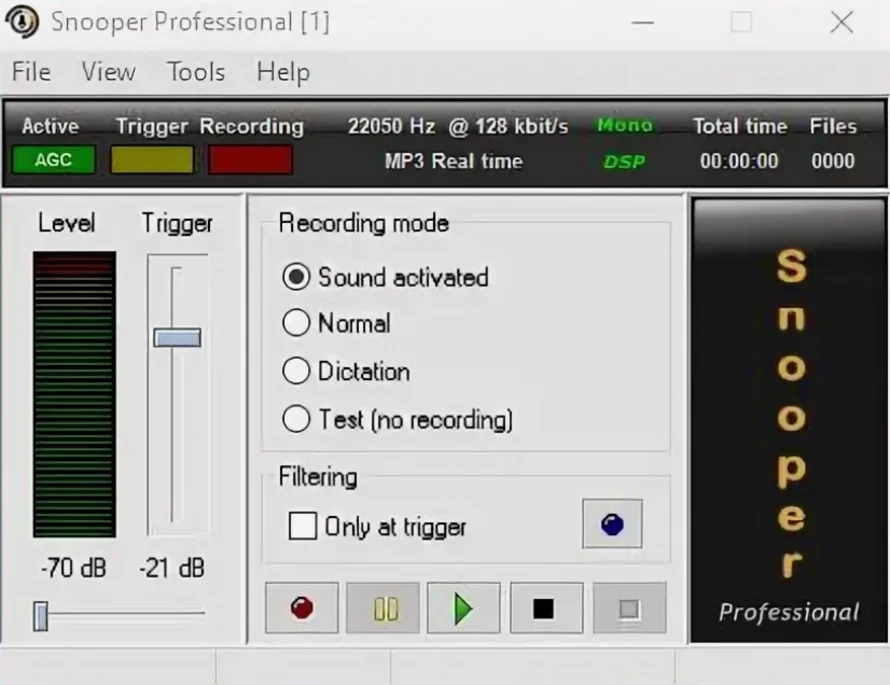Viewport: 890px width, 685px height.
Task: Click the Files counter 0000
Action: [x=833, y=161]
